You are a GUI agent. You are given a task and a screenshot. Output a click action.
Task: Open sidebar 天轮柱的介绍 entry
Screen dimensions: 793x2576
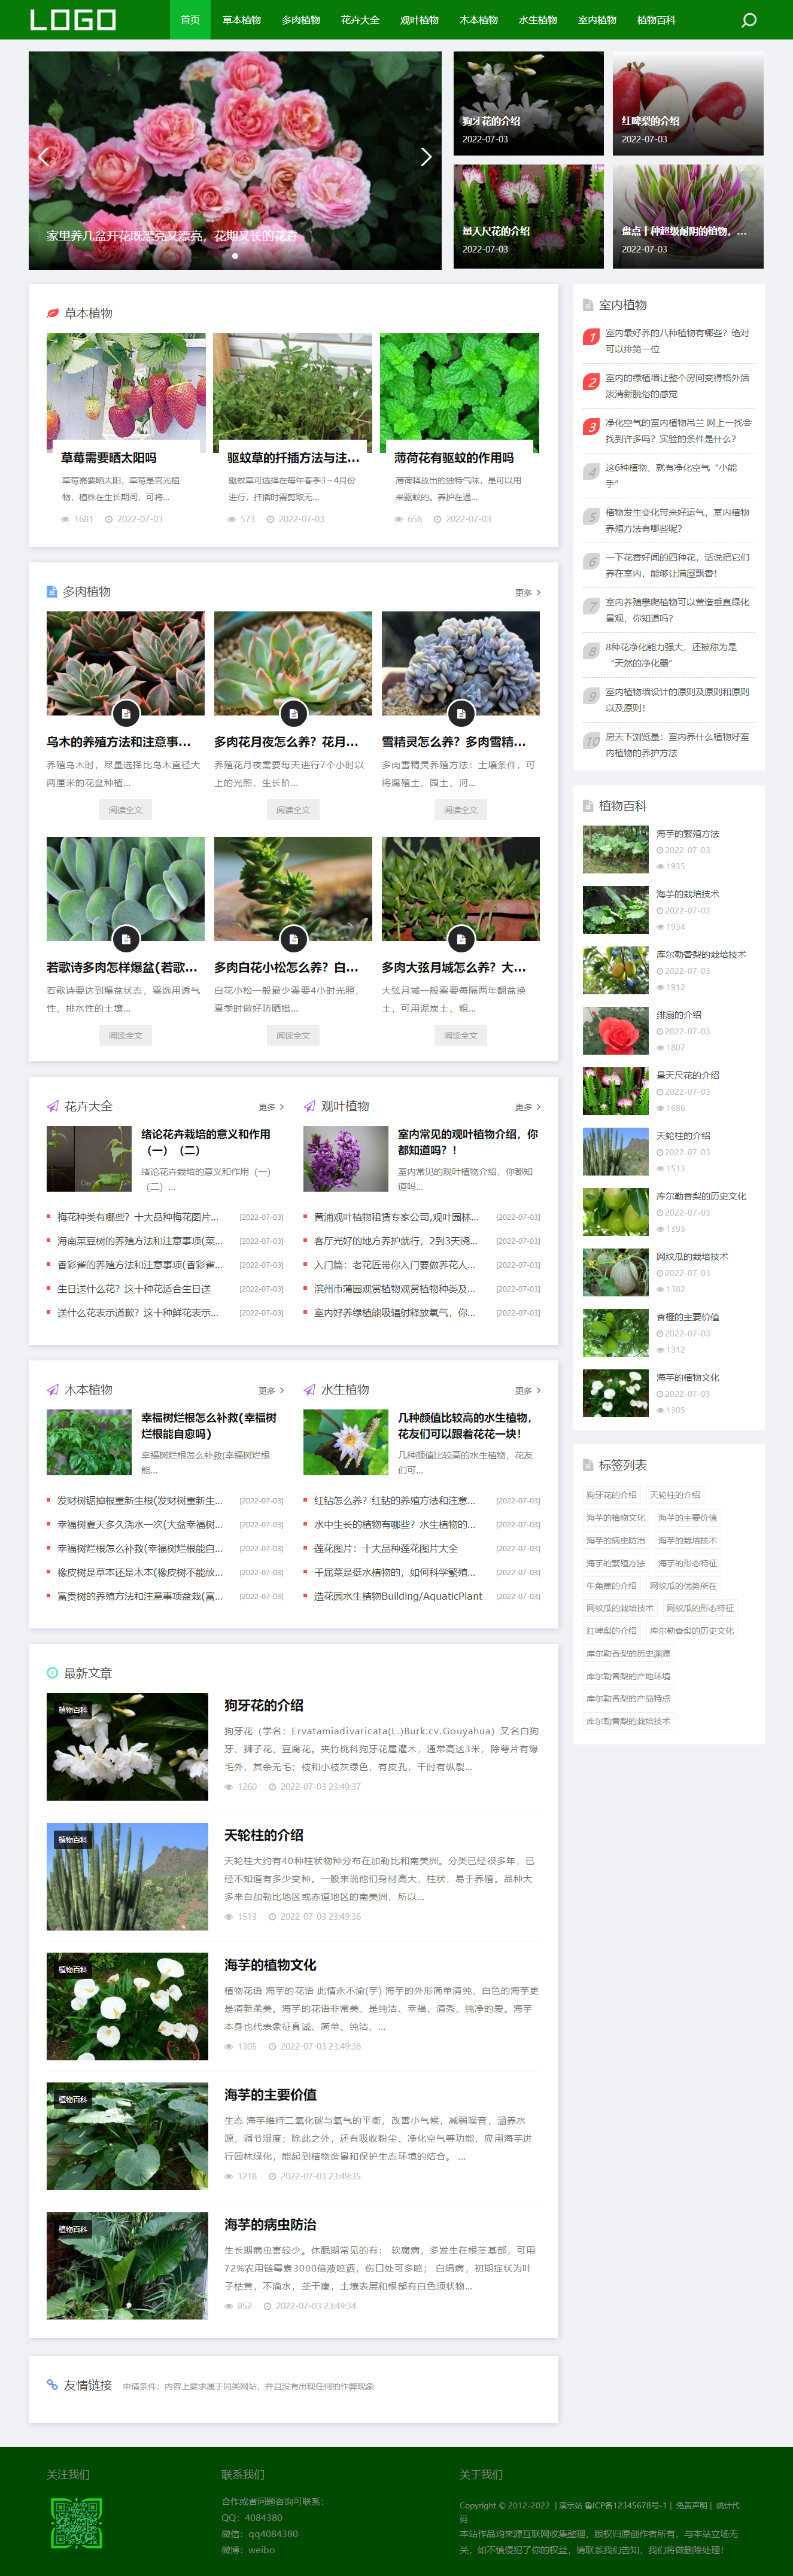(683, 1136)
